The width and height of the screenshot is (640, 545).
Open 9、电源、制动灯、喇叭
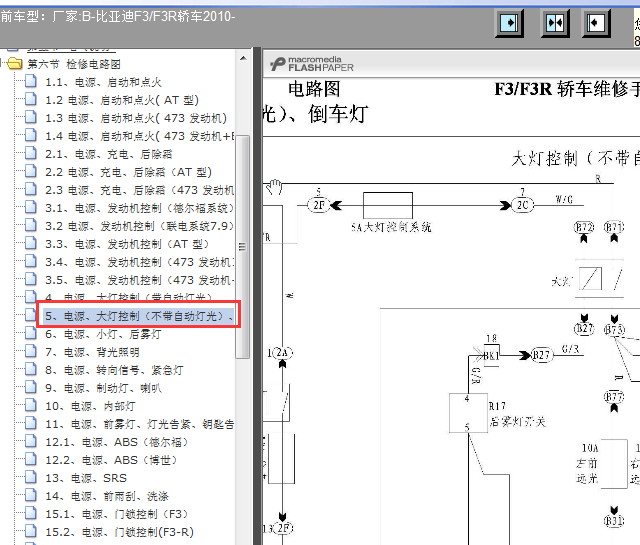click(103, 388)
